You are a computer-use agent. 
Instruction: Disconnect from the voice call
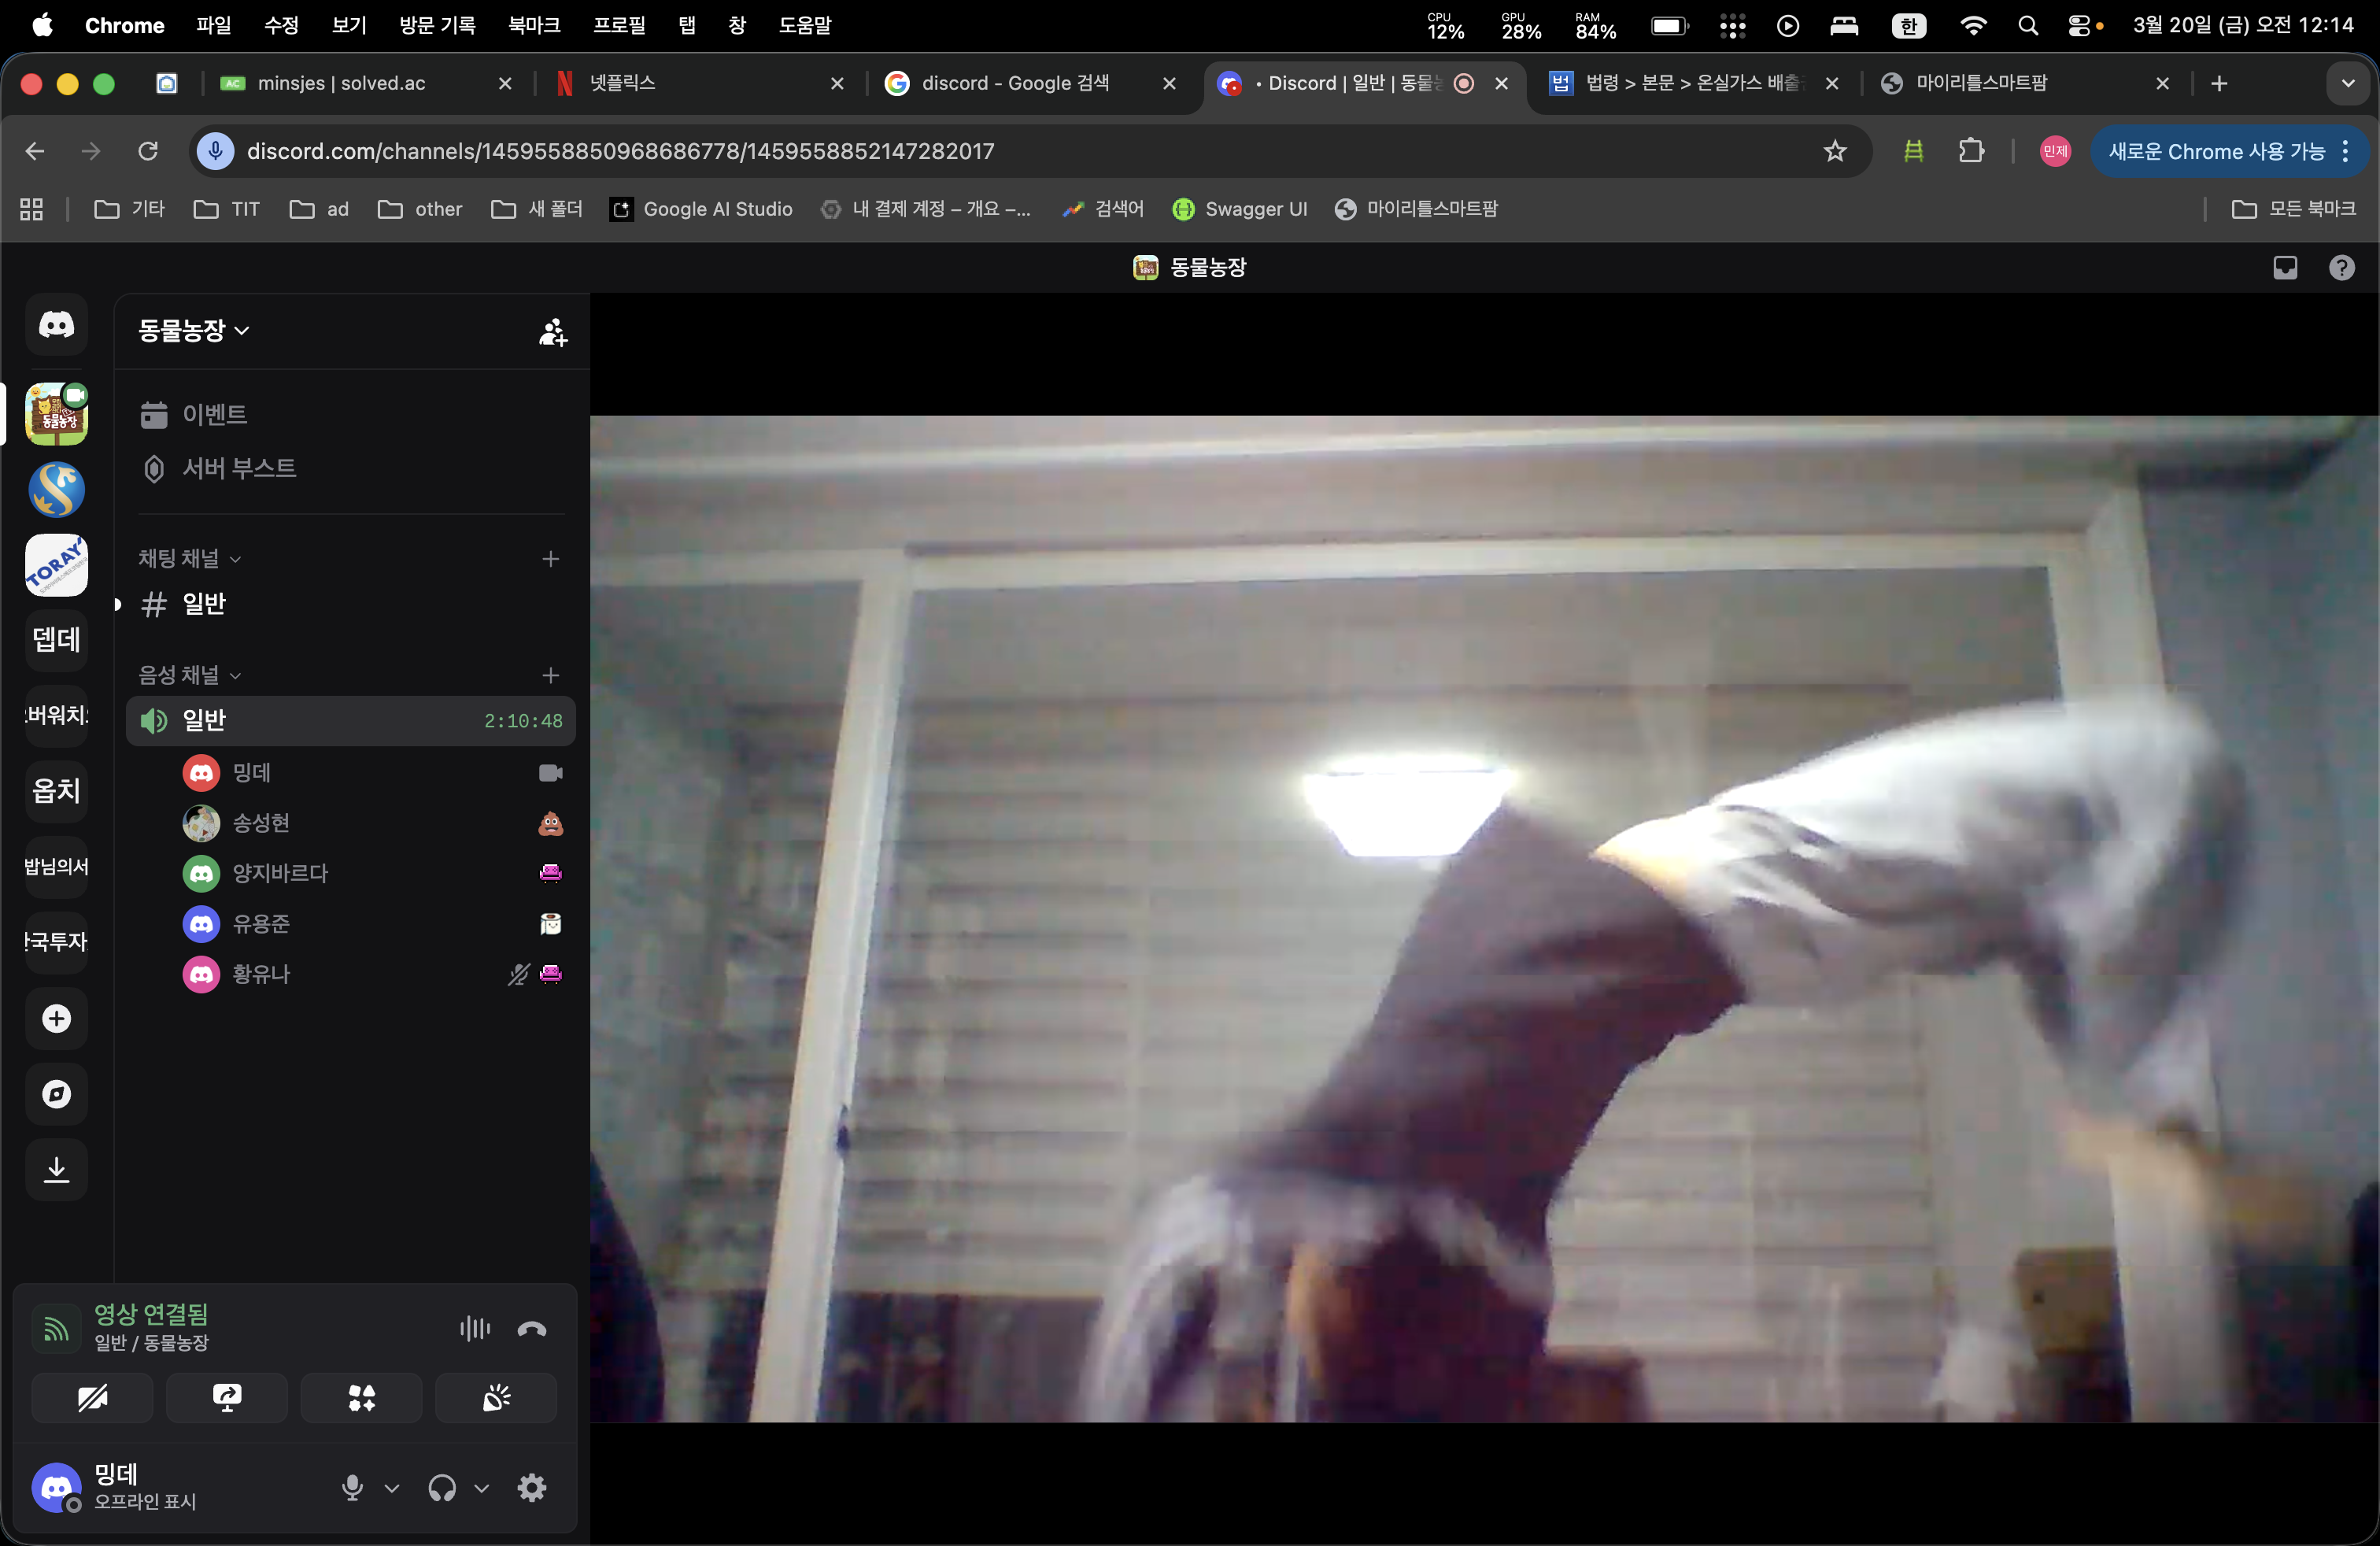tap(531, 1329)
